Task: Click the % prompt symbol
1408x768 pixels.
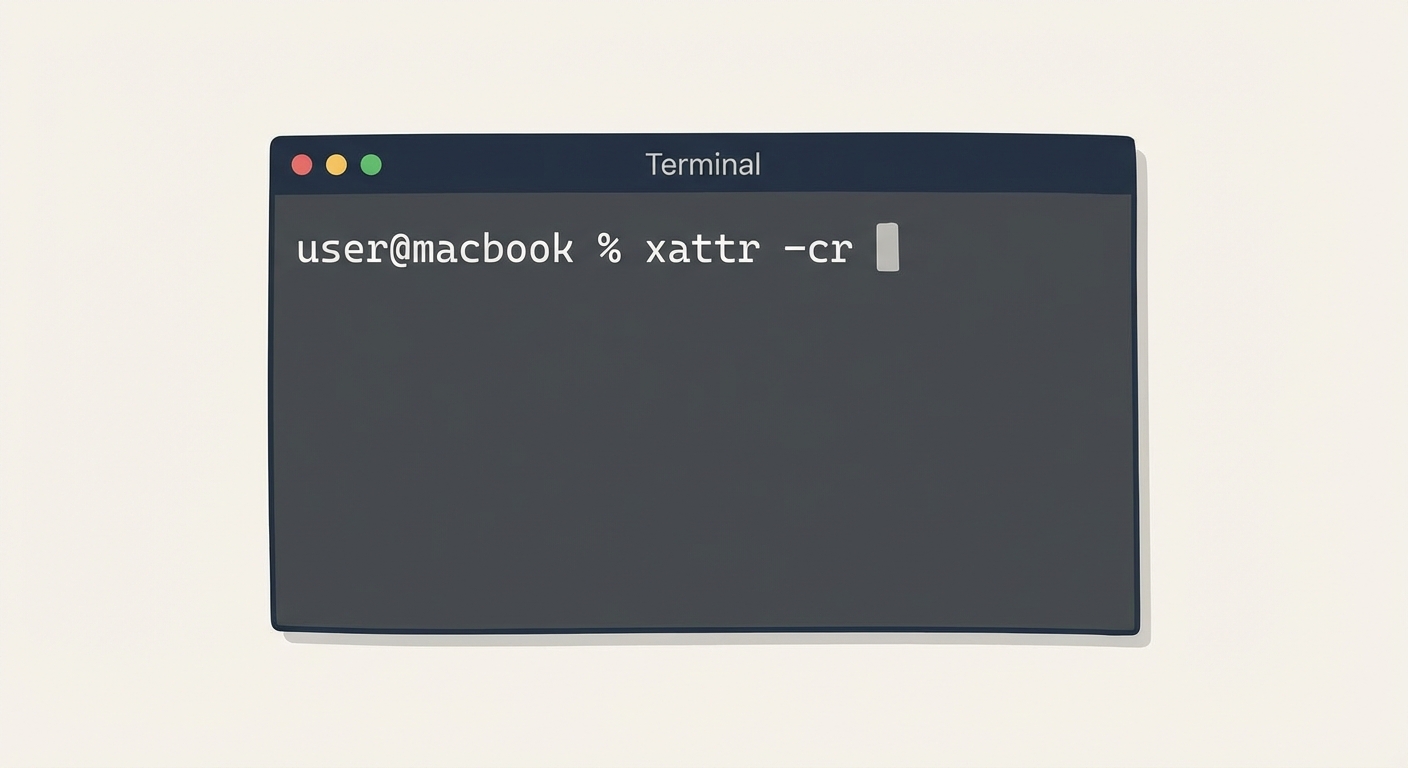Action: (x=609, y=248)
